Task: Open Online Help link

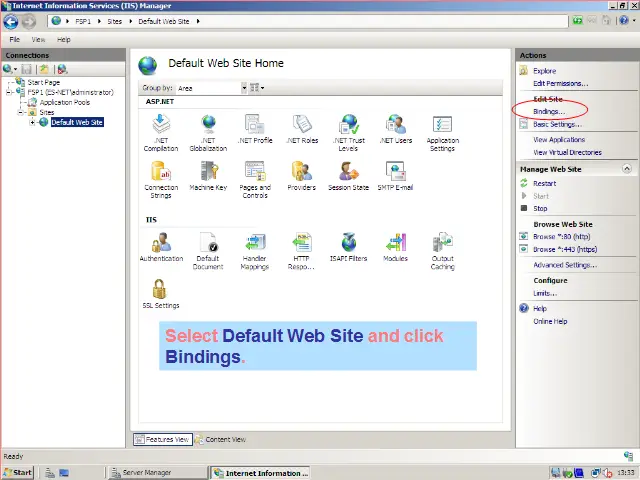Action: (x=550, y=321)
